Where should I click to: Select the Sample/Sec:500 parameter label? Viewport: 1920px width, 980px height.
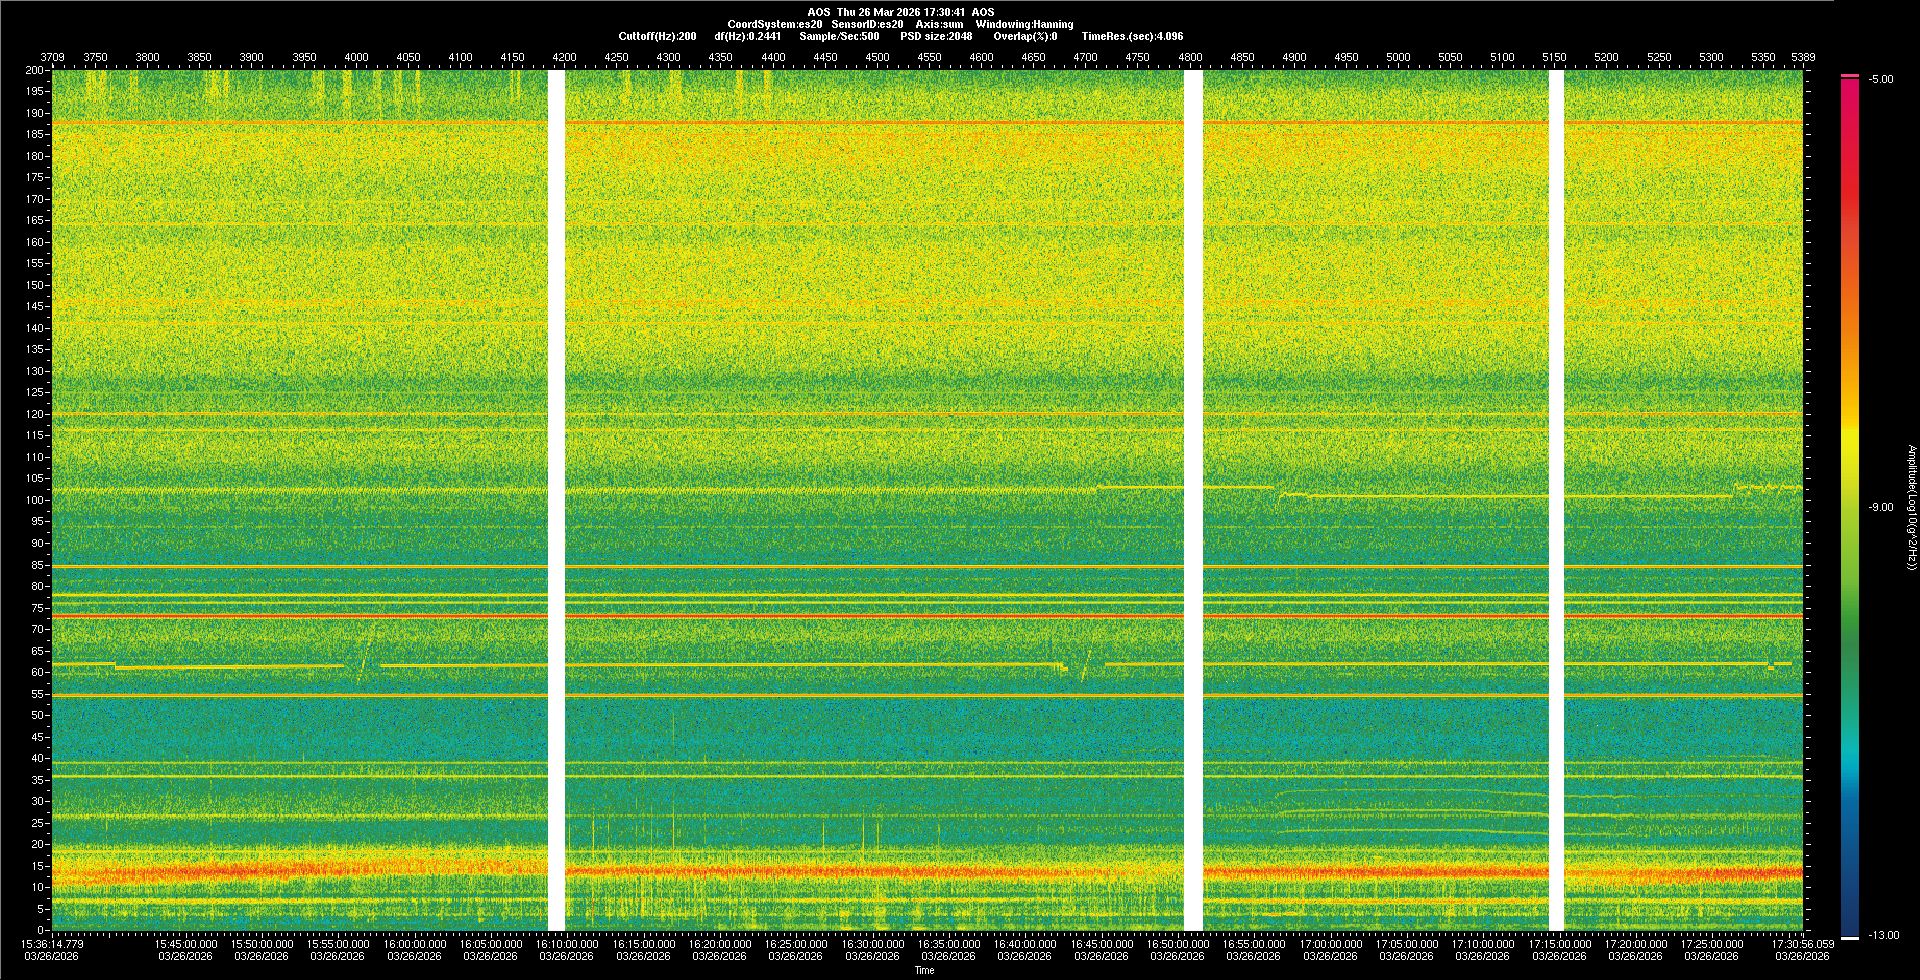tap(839, 36)
